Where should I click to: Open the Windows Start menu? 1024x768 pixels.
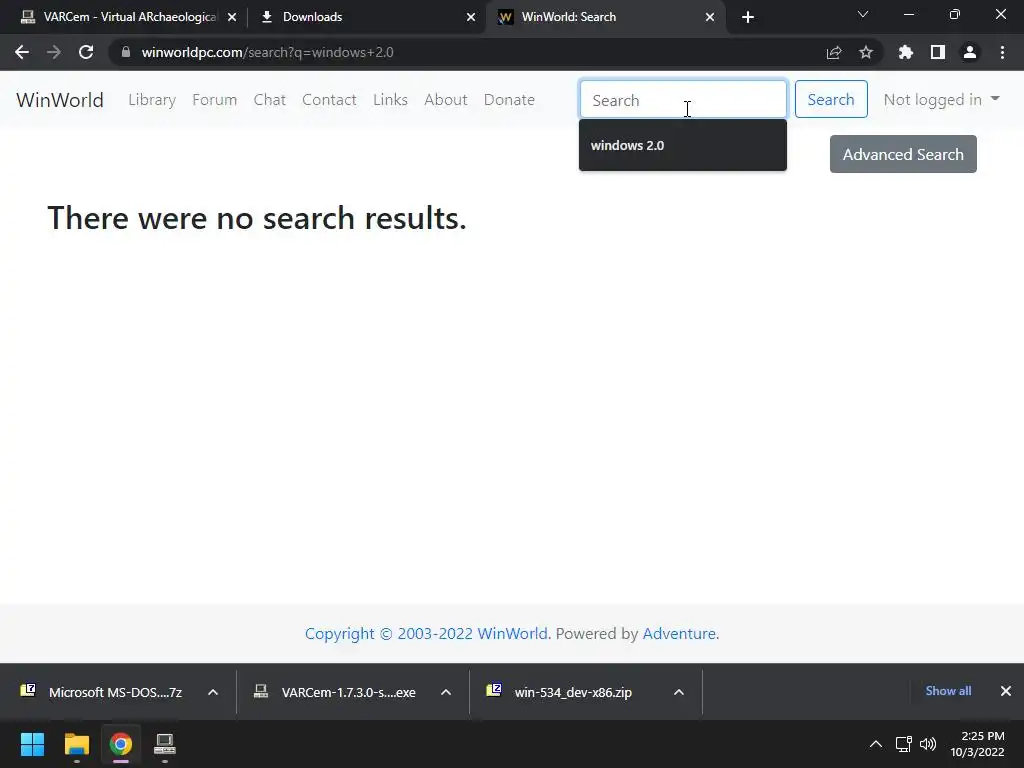point(32,744)
